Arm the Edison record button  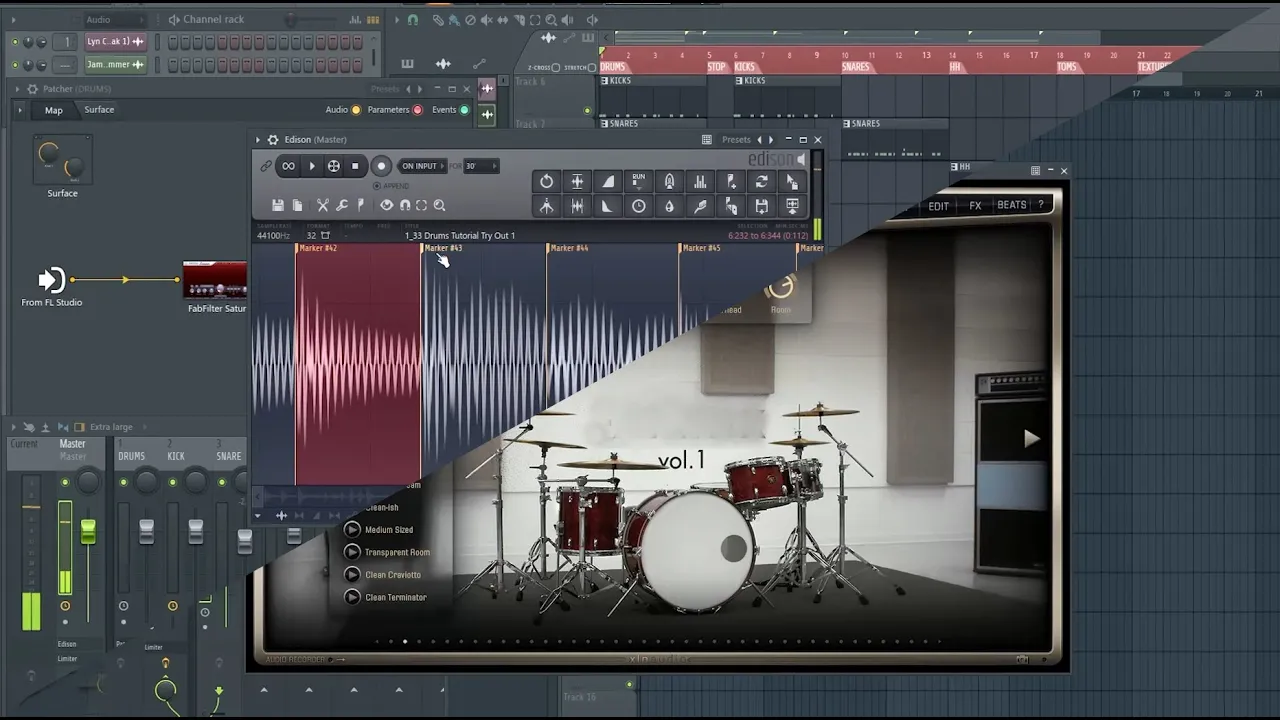point(380,166)
